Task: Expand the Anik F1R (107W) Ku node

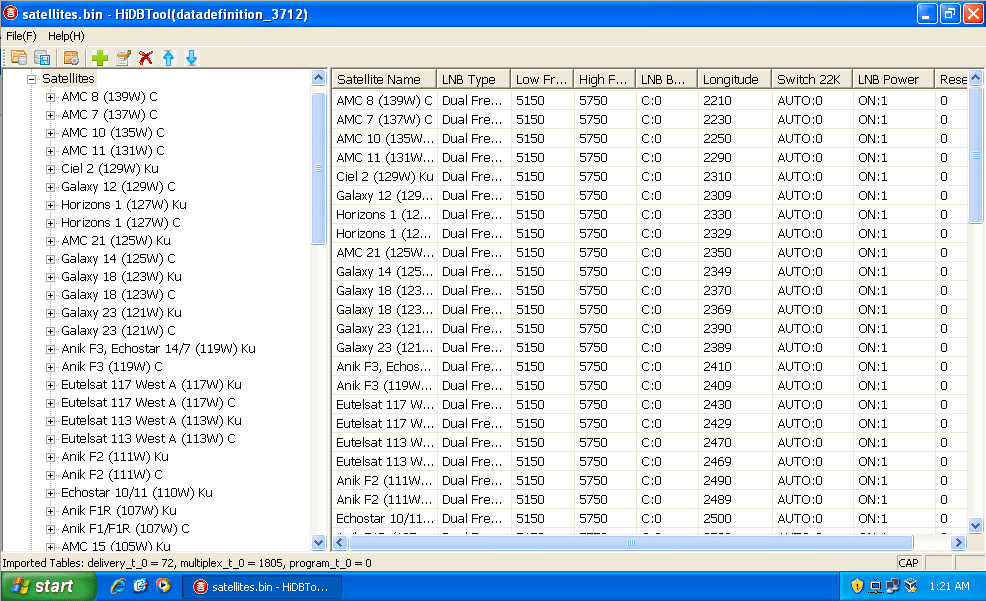Action: pos(50,511)
